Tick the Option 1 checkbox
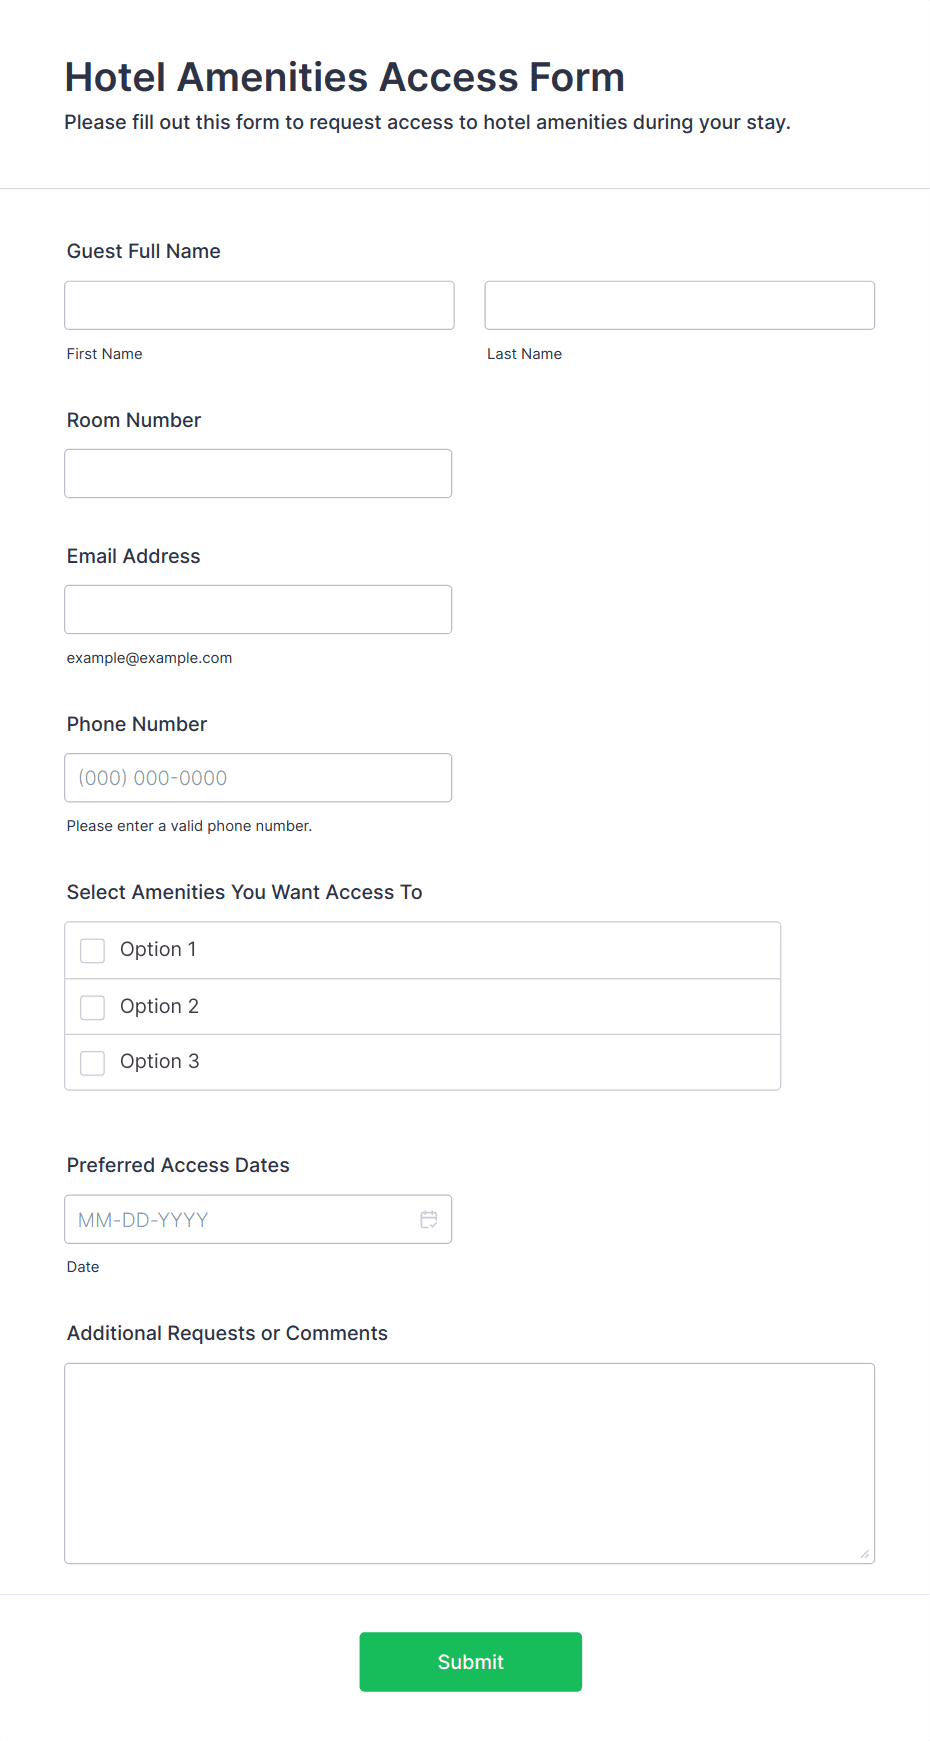 coord(93,950)
